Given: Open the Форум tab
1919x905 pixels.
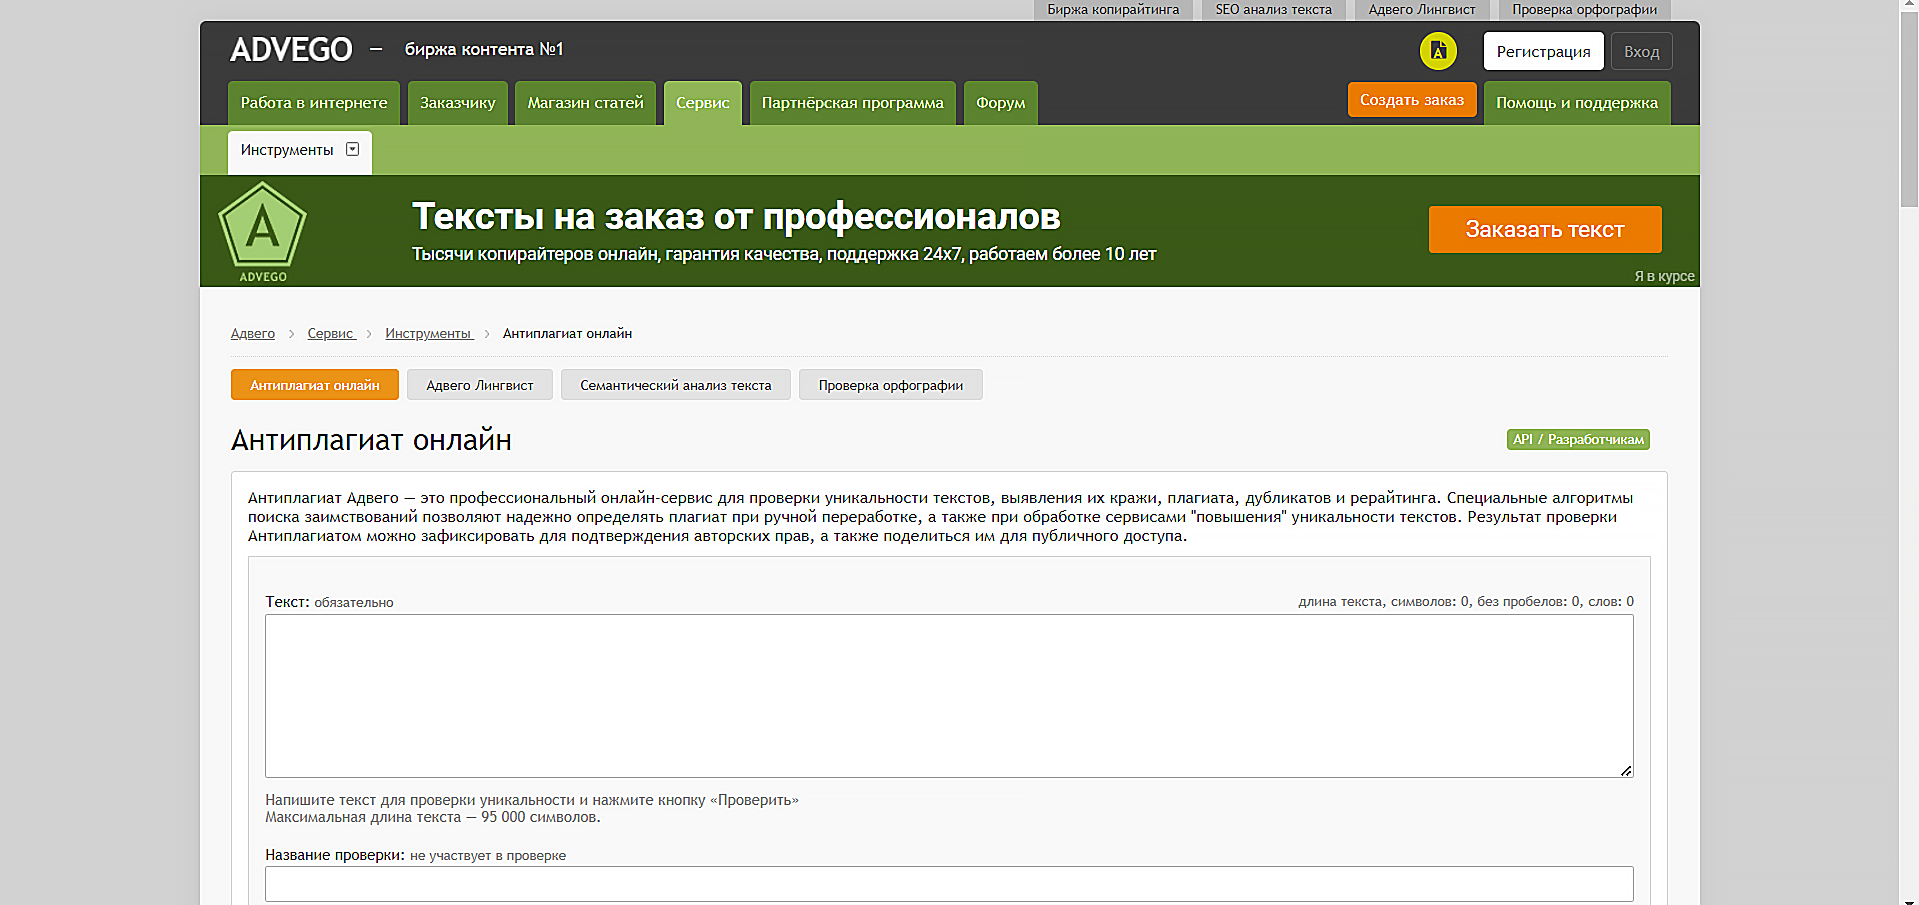Looking at the screenshot, I should (1001, 103).
